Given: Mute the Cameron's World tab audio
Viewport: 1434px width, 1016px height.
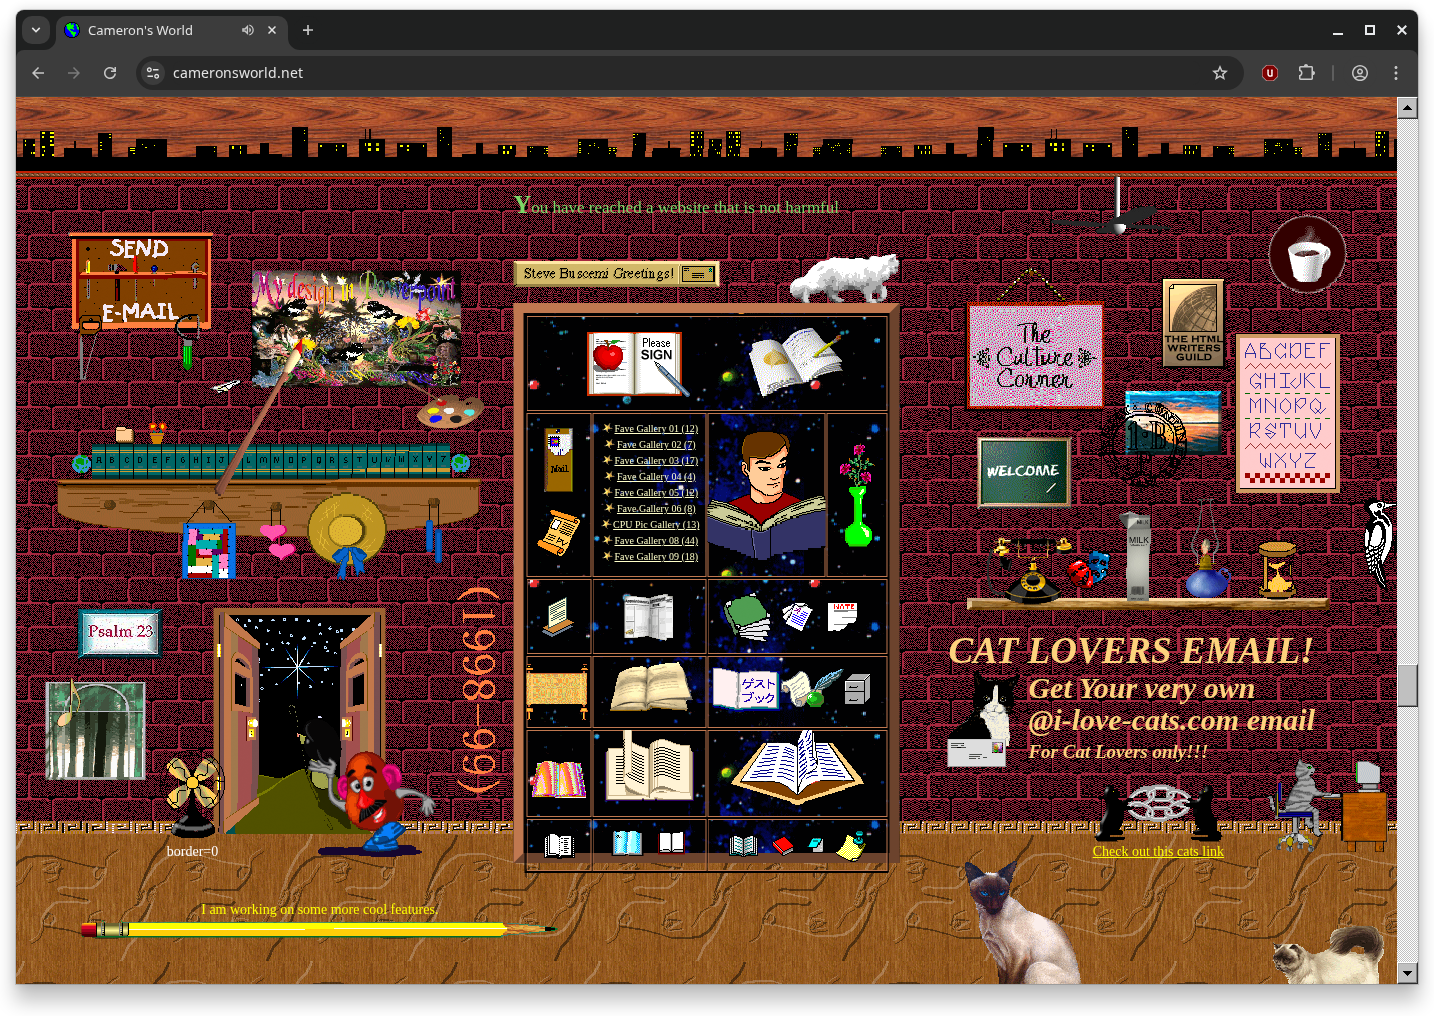Looking at the screenshot, I should [x=247, y=30].
